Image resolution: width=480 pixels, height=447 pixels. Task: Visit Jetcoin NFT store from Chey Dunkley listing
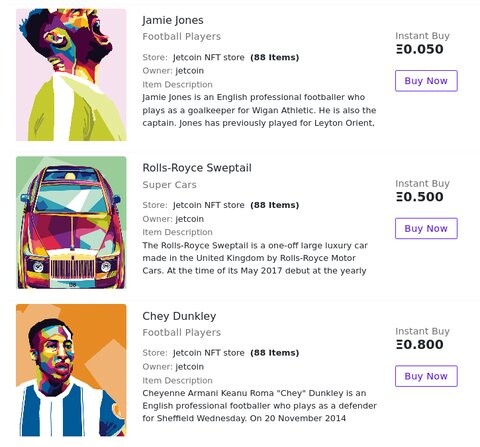point(209,353)
